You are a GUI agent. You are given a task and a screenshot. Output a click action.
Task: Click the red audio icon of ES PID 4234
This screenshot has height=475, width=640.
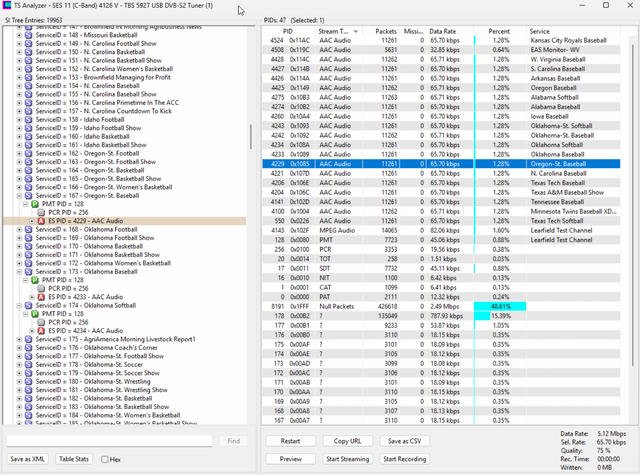[x=41, y=331]
